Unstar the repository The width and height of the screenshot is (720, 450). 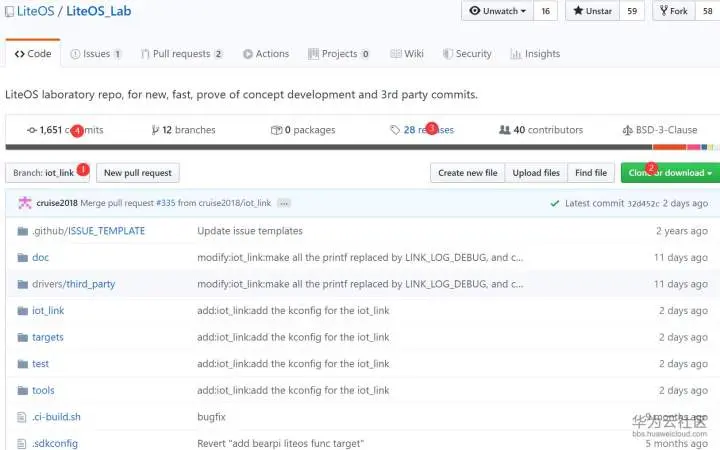(x=592, y=11)
